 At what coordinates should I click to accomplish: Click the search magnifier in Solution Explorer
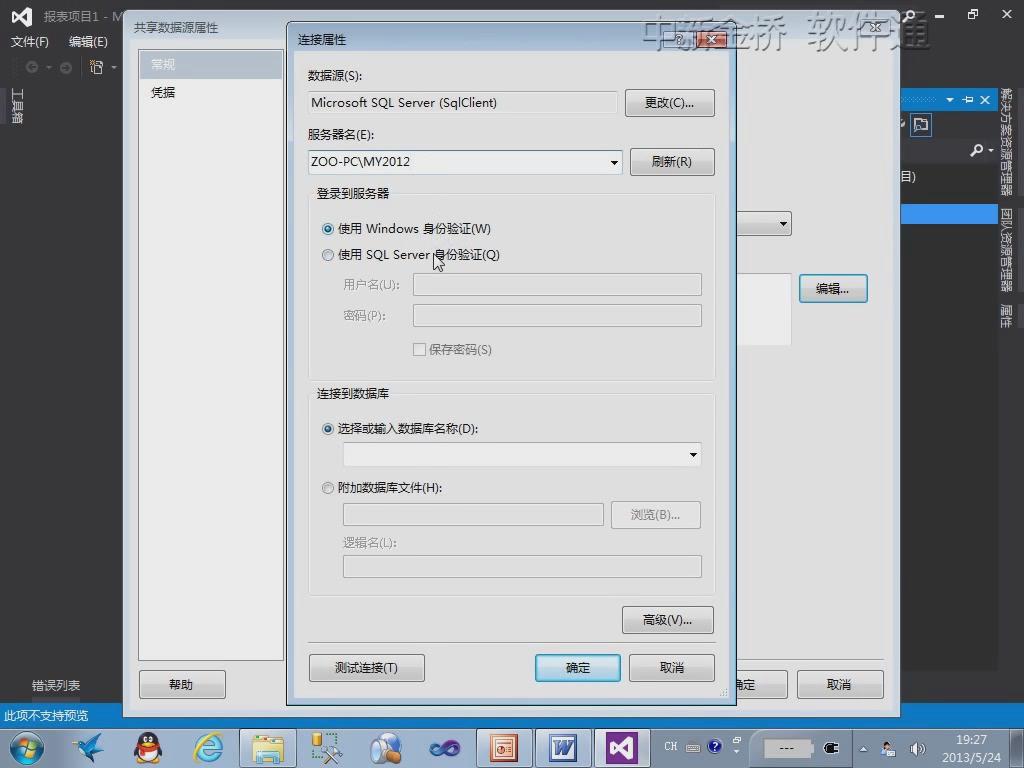click(x=976, y=150)
